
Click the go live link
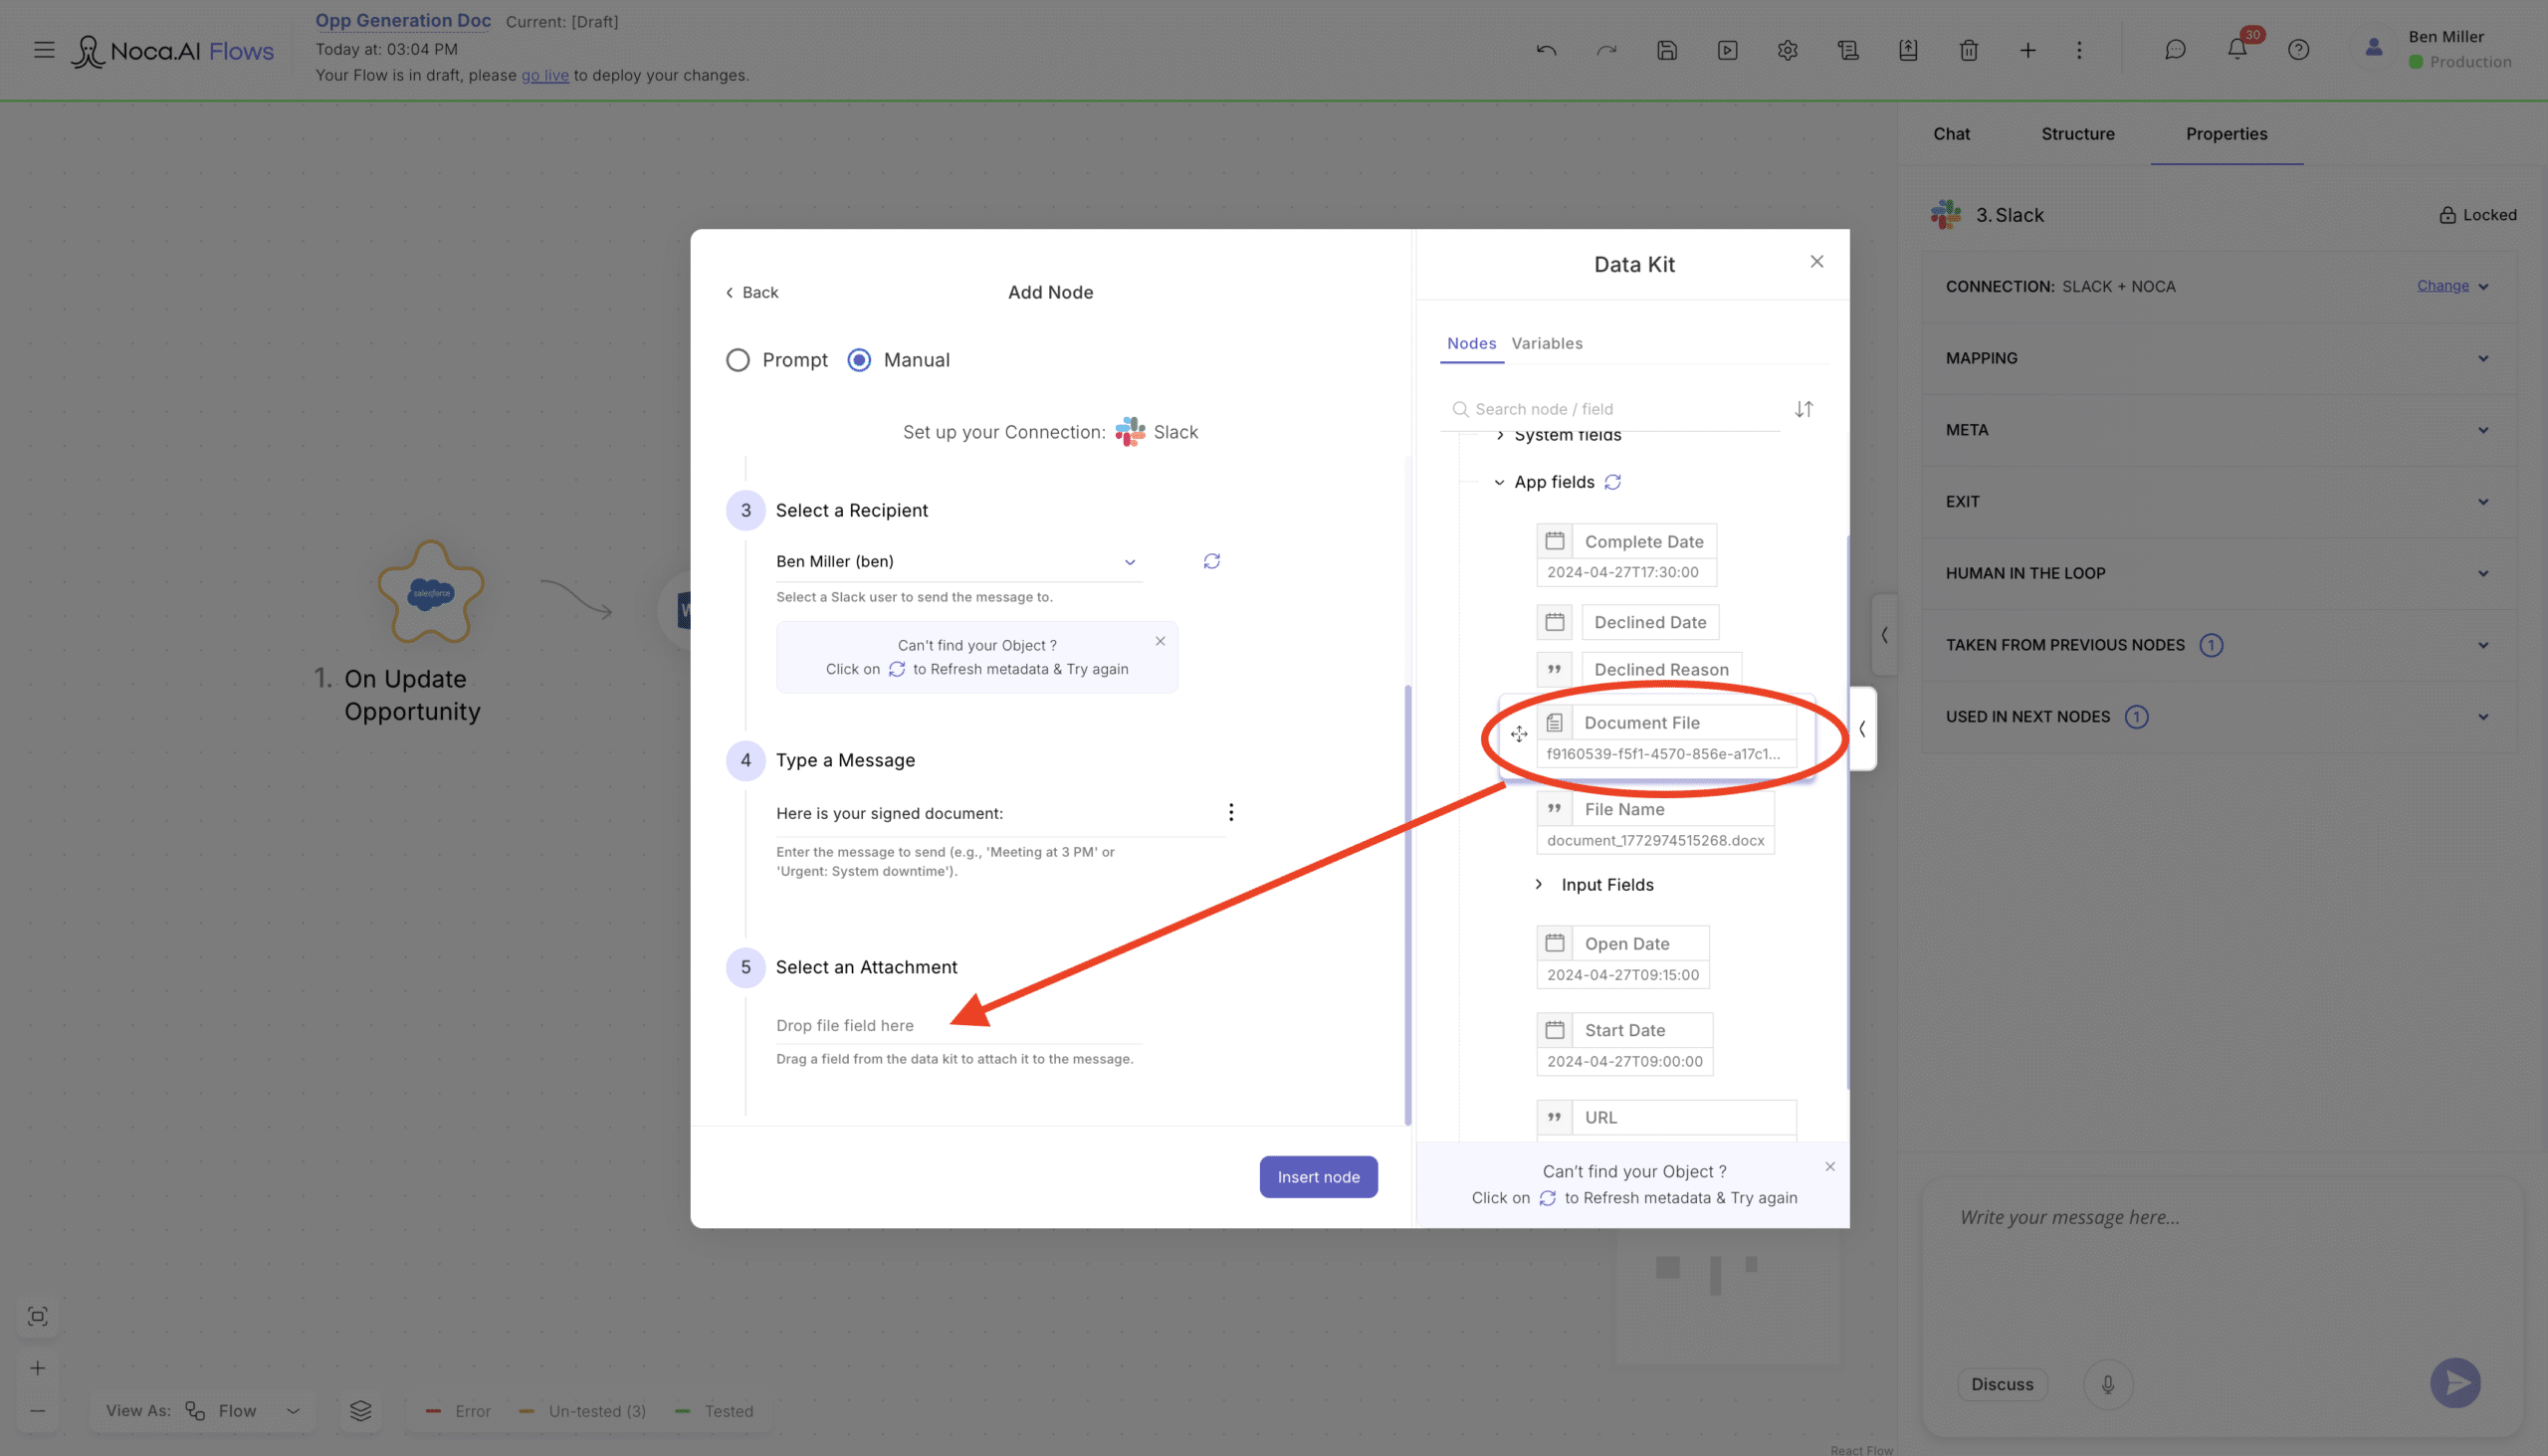(x=544, y=75)
